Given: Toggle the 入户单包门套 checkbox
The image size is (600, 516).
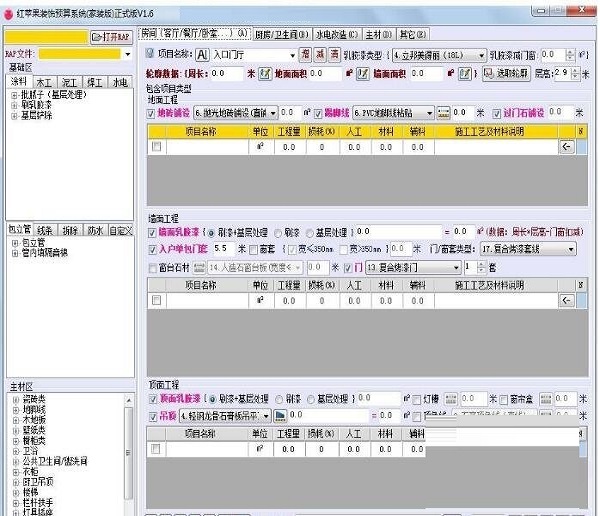Looking at the screenshot, I should pos(152,250).
